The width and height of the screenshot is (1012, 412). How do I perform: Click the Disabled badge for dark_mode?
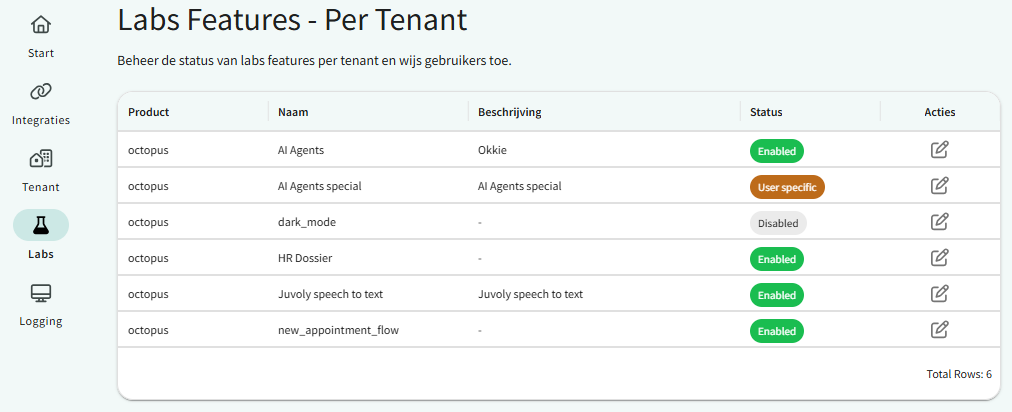tap(778, 223)
